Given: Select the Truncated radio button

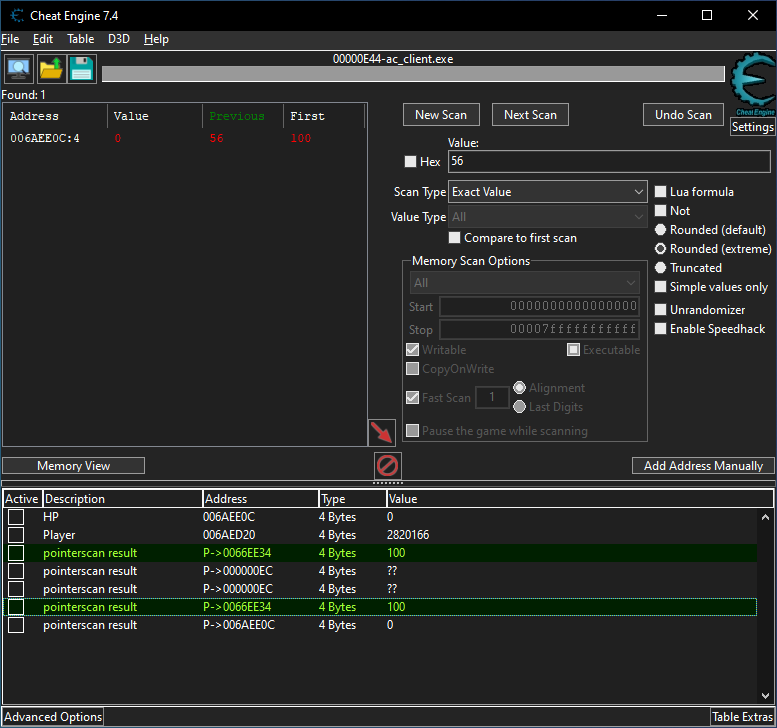Looking at the screenshot, I should (660, 268).
